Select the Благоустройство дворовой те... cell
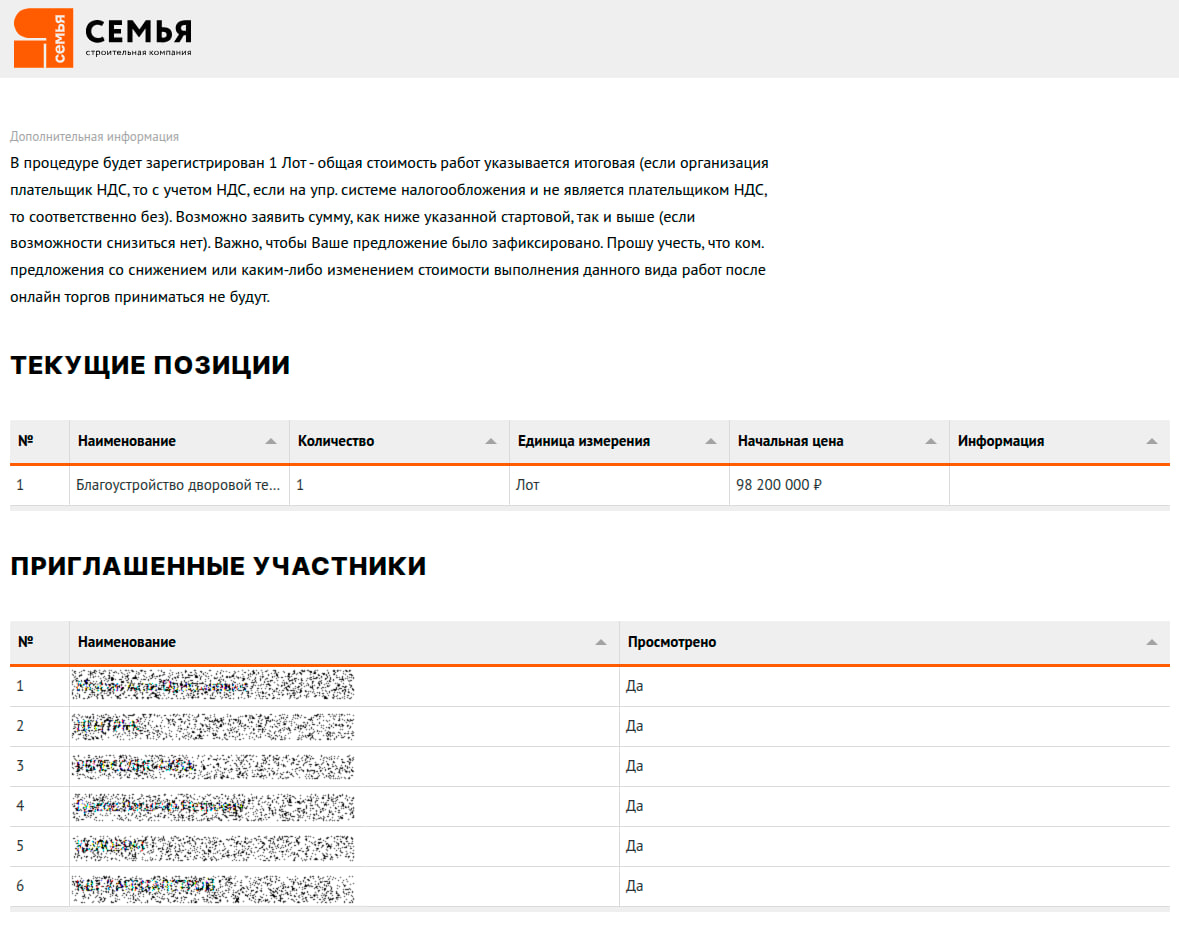Screen dimensions: 1179x927 tap(179, 485)
